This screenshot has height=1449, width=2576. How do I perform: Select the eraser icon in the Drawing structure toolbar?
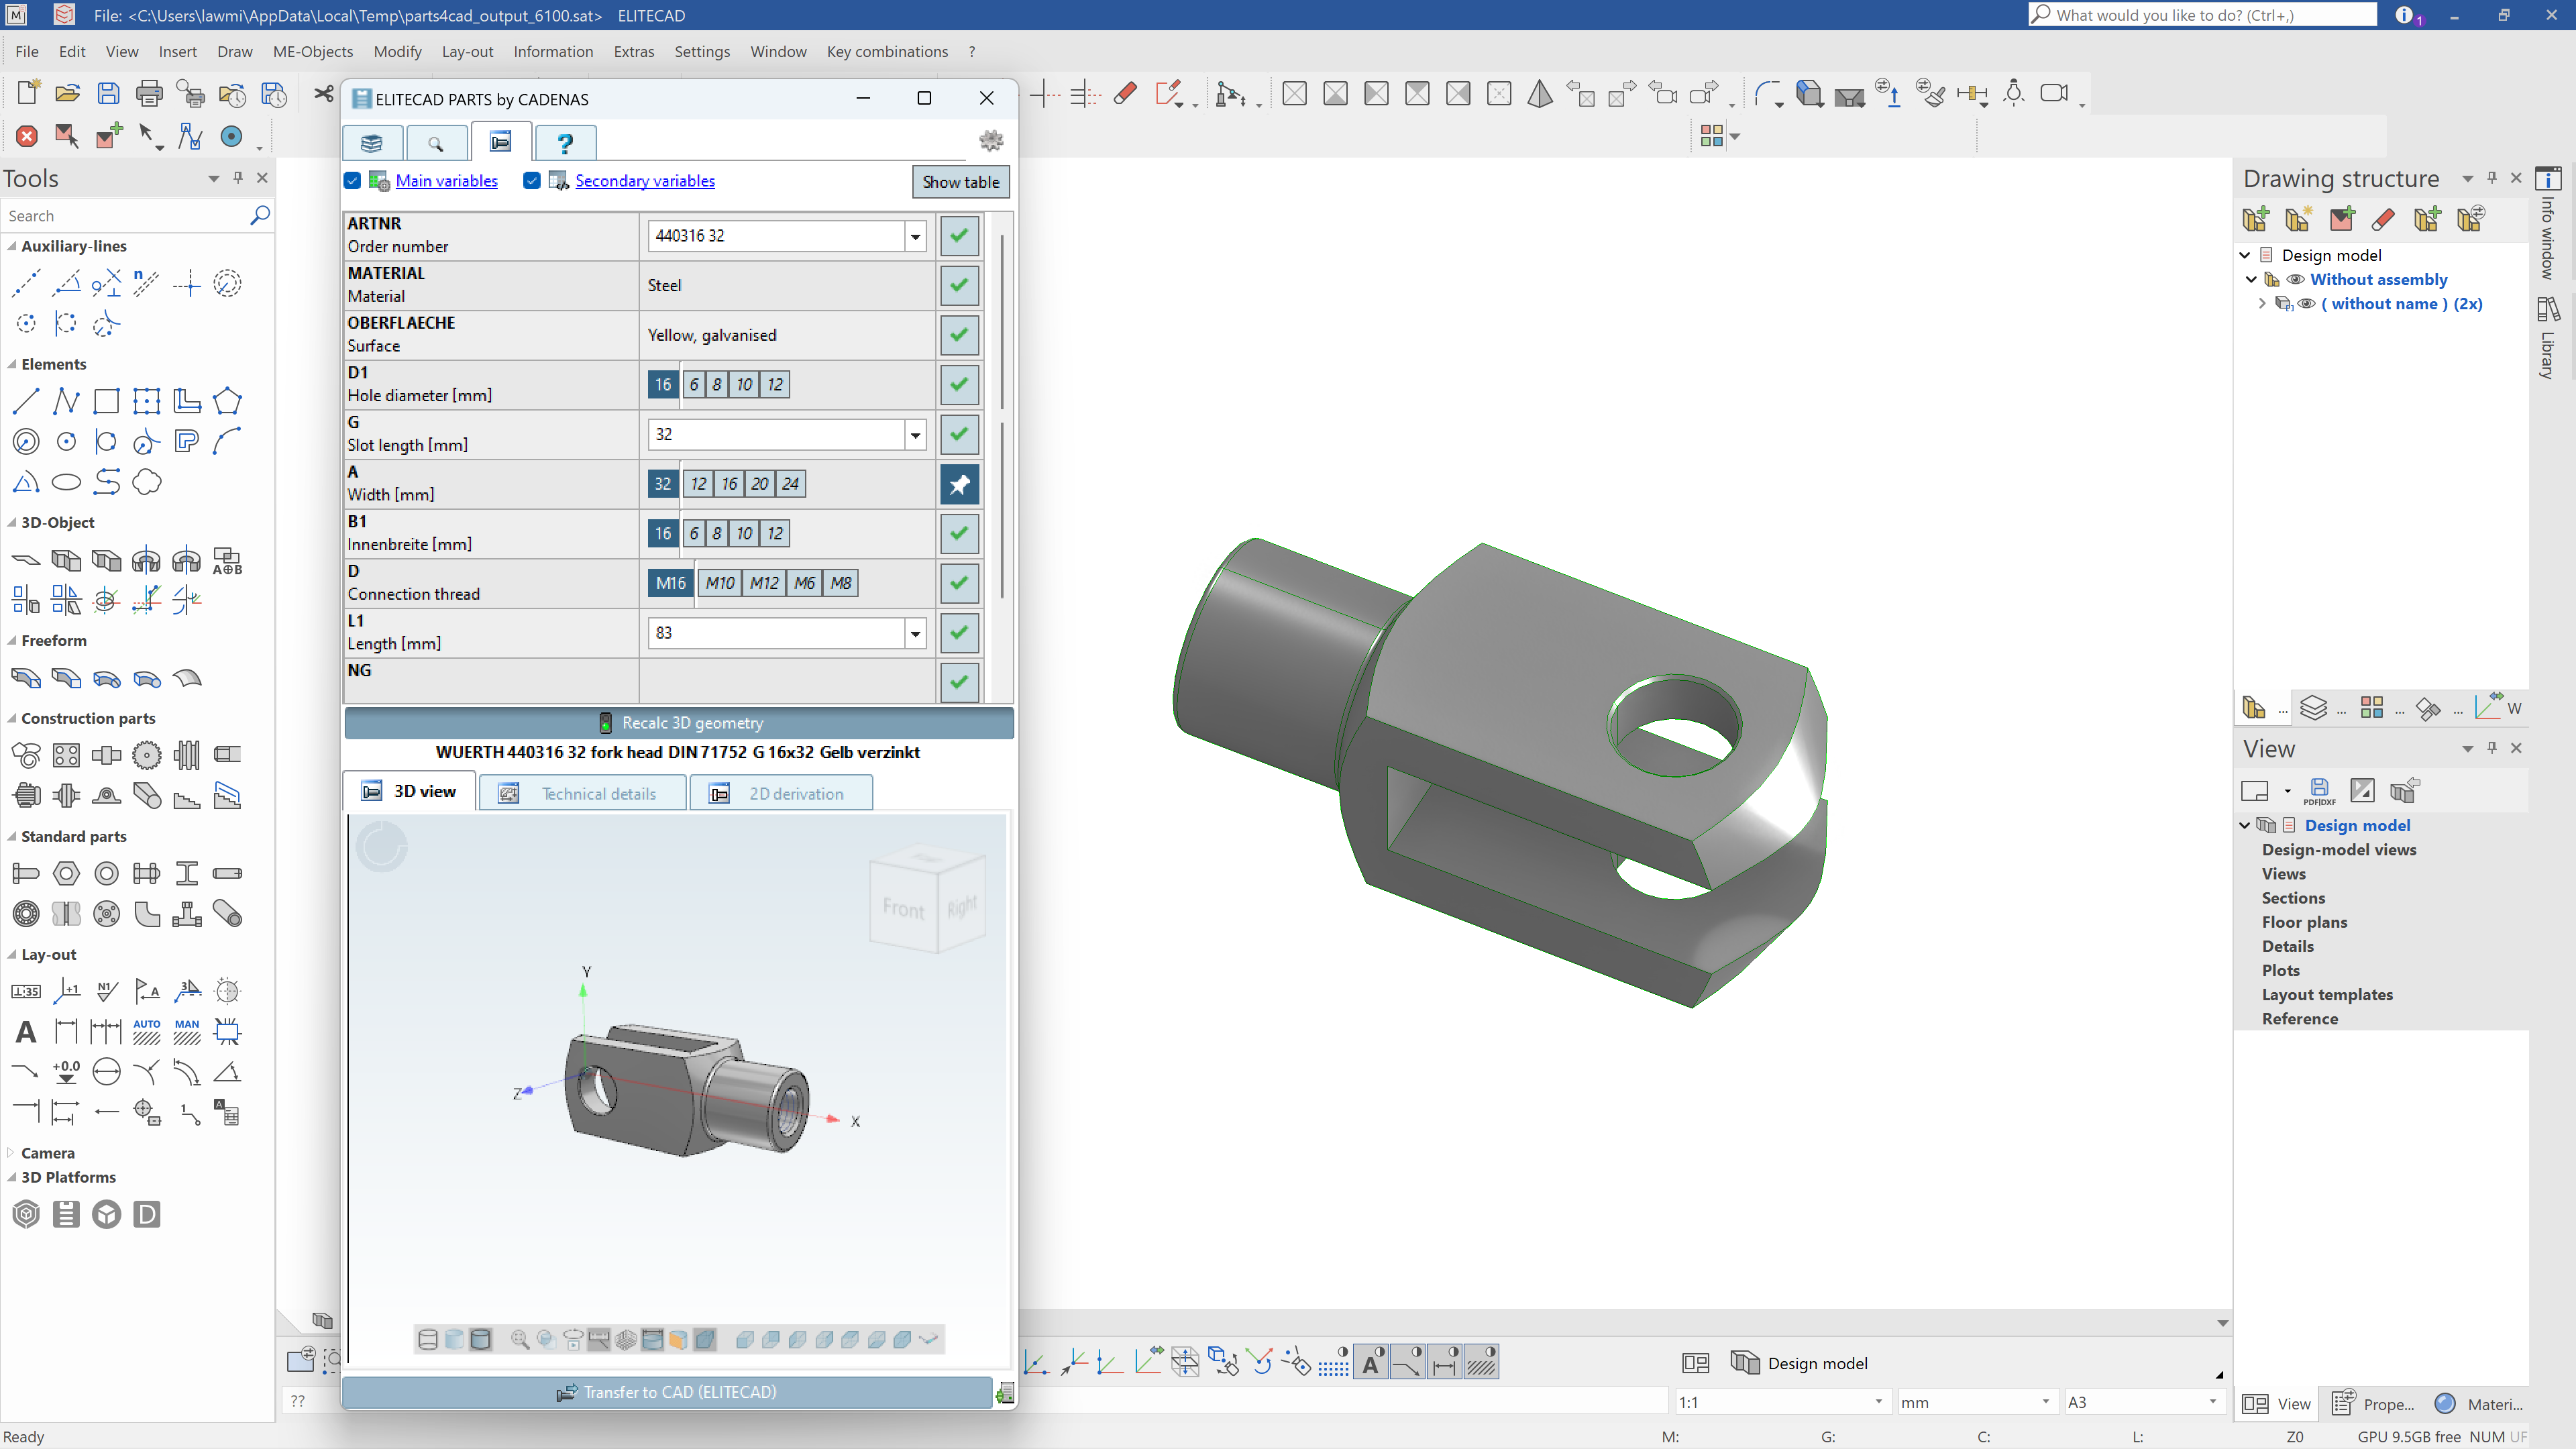(x=2383, y=219)
